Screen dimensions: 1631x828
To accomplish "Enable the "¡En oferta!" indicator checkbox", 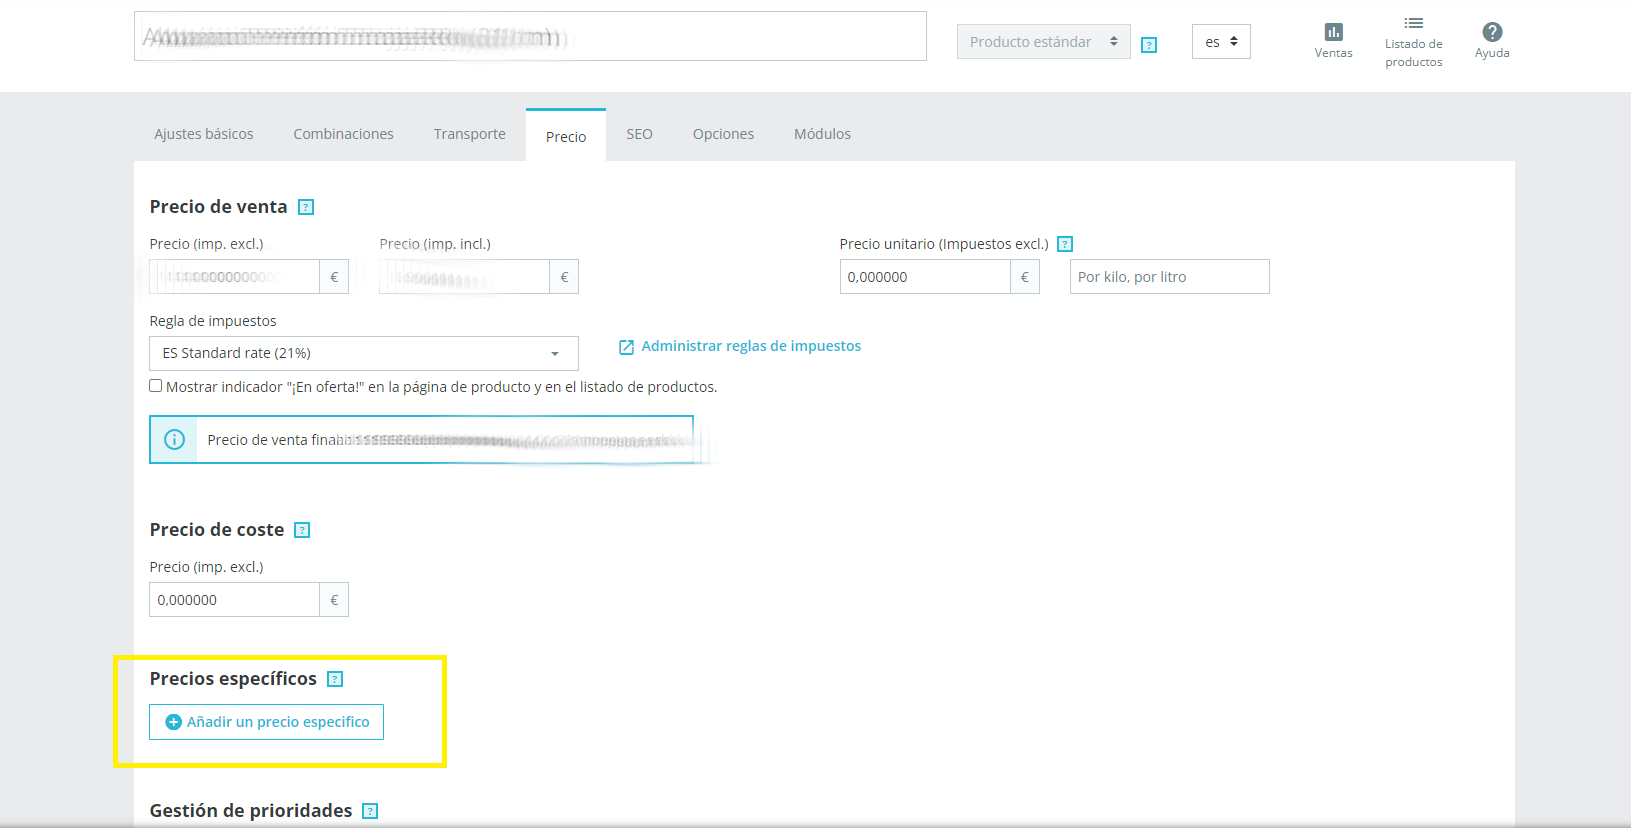I will pyautogui.click(x=156, y=386).
